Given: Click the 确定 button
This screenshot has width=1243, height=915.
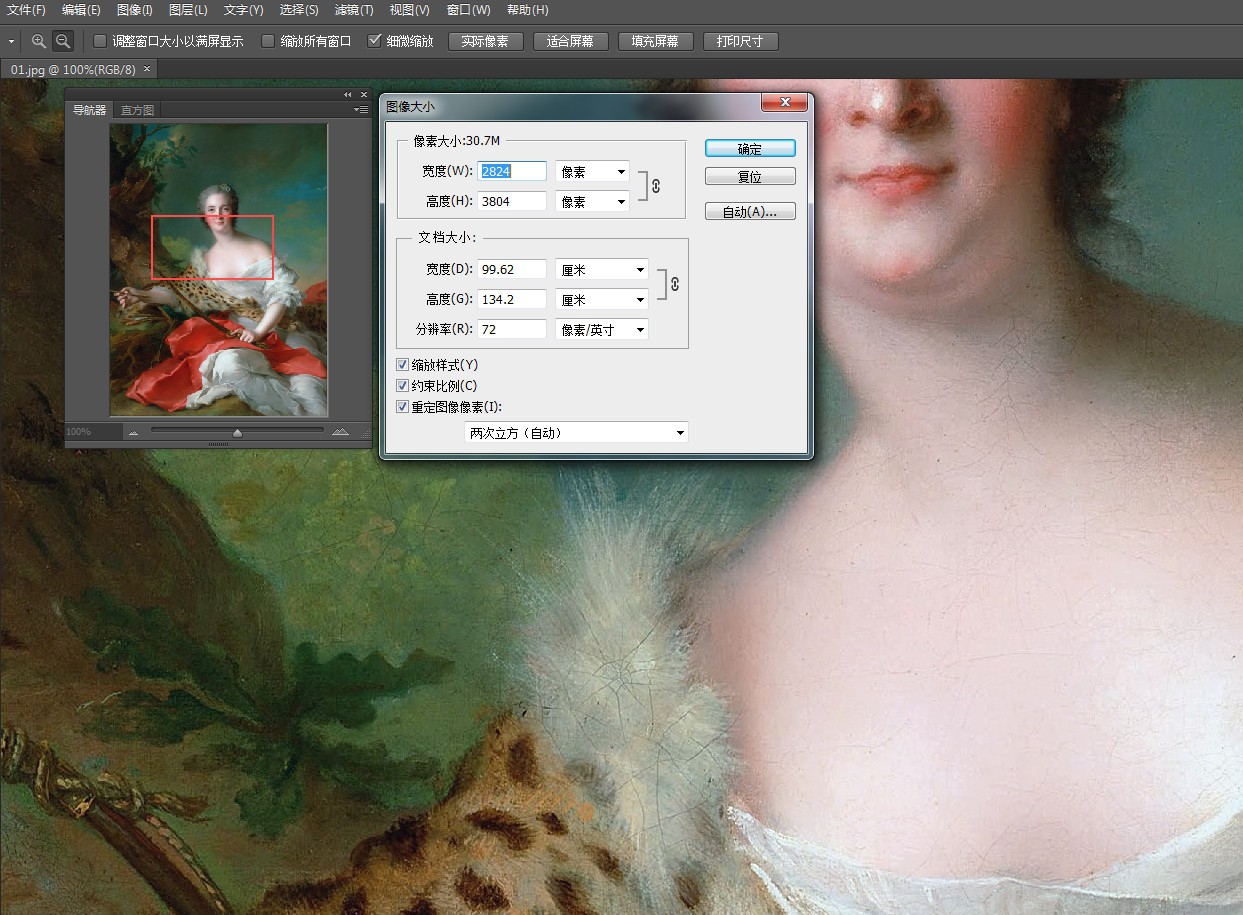Looking at the screenshot, I should pos(750,148).
